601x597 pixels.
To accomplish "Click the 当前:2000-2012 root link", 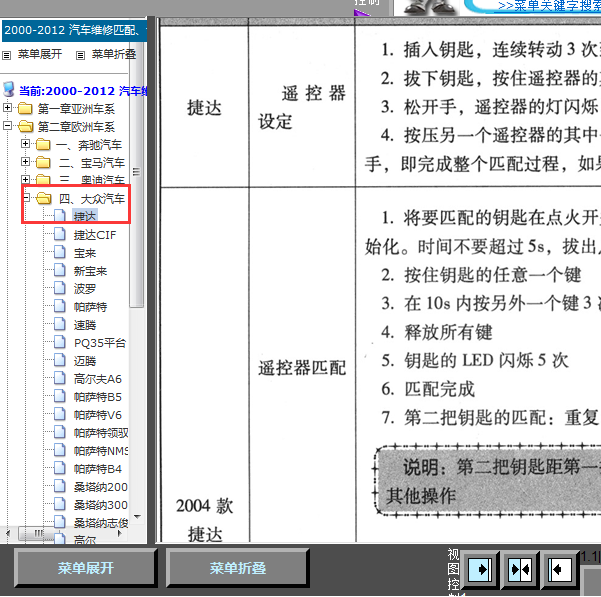I will tap(83, 91).
